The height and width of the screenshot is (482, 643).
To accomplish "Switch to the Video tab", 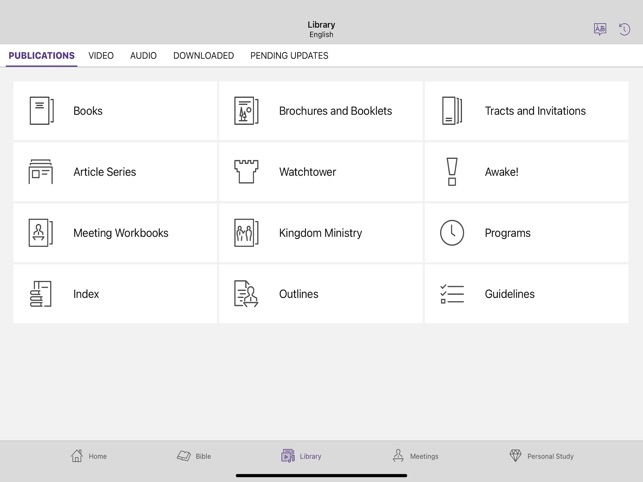I will 101,55.
